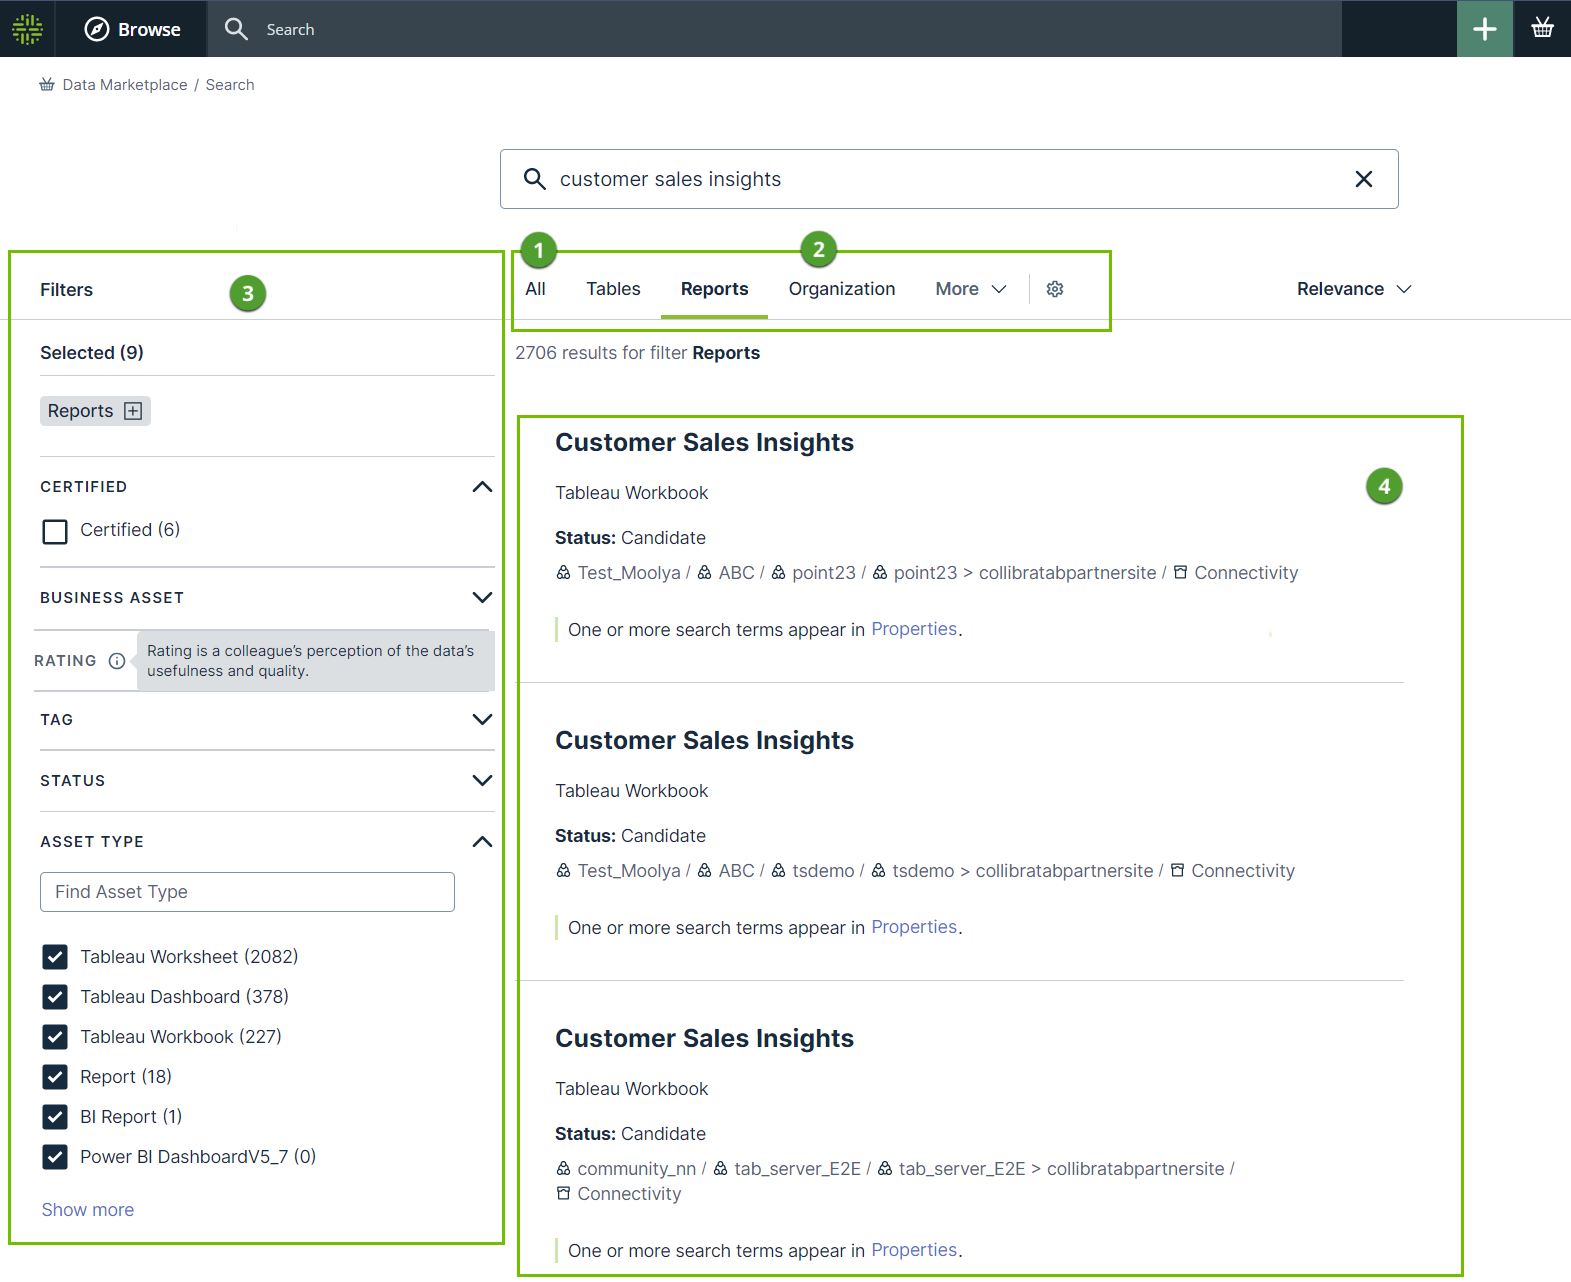Click the Collibra logo icon
The image size is (1571, 1282).
tap(27, 29)
